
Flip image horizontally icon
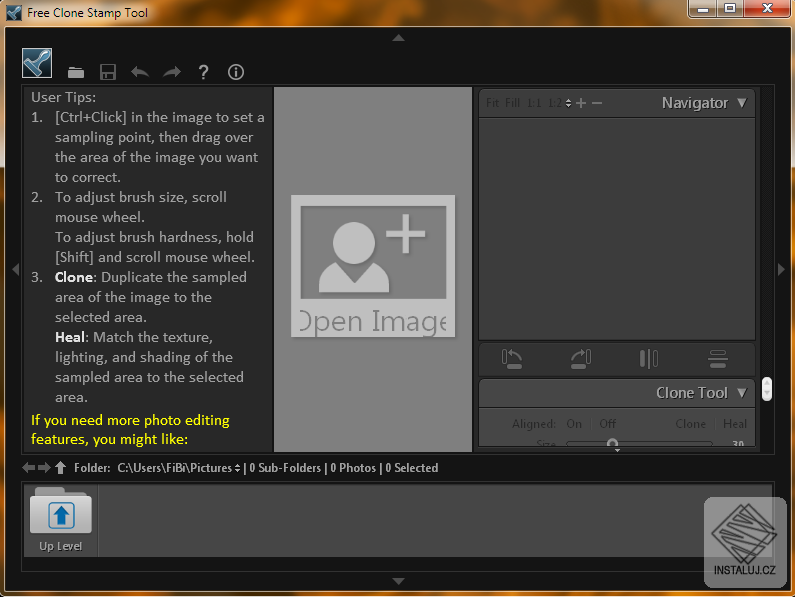[649, 359]
